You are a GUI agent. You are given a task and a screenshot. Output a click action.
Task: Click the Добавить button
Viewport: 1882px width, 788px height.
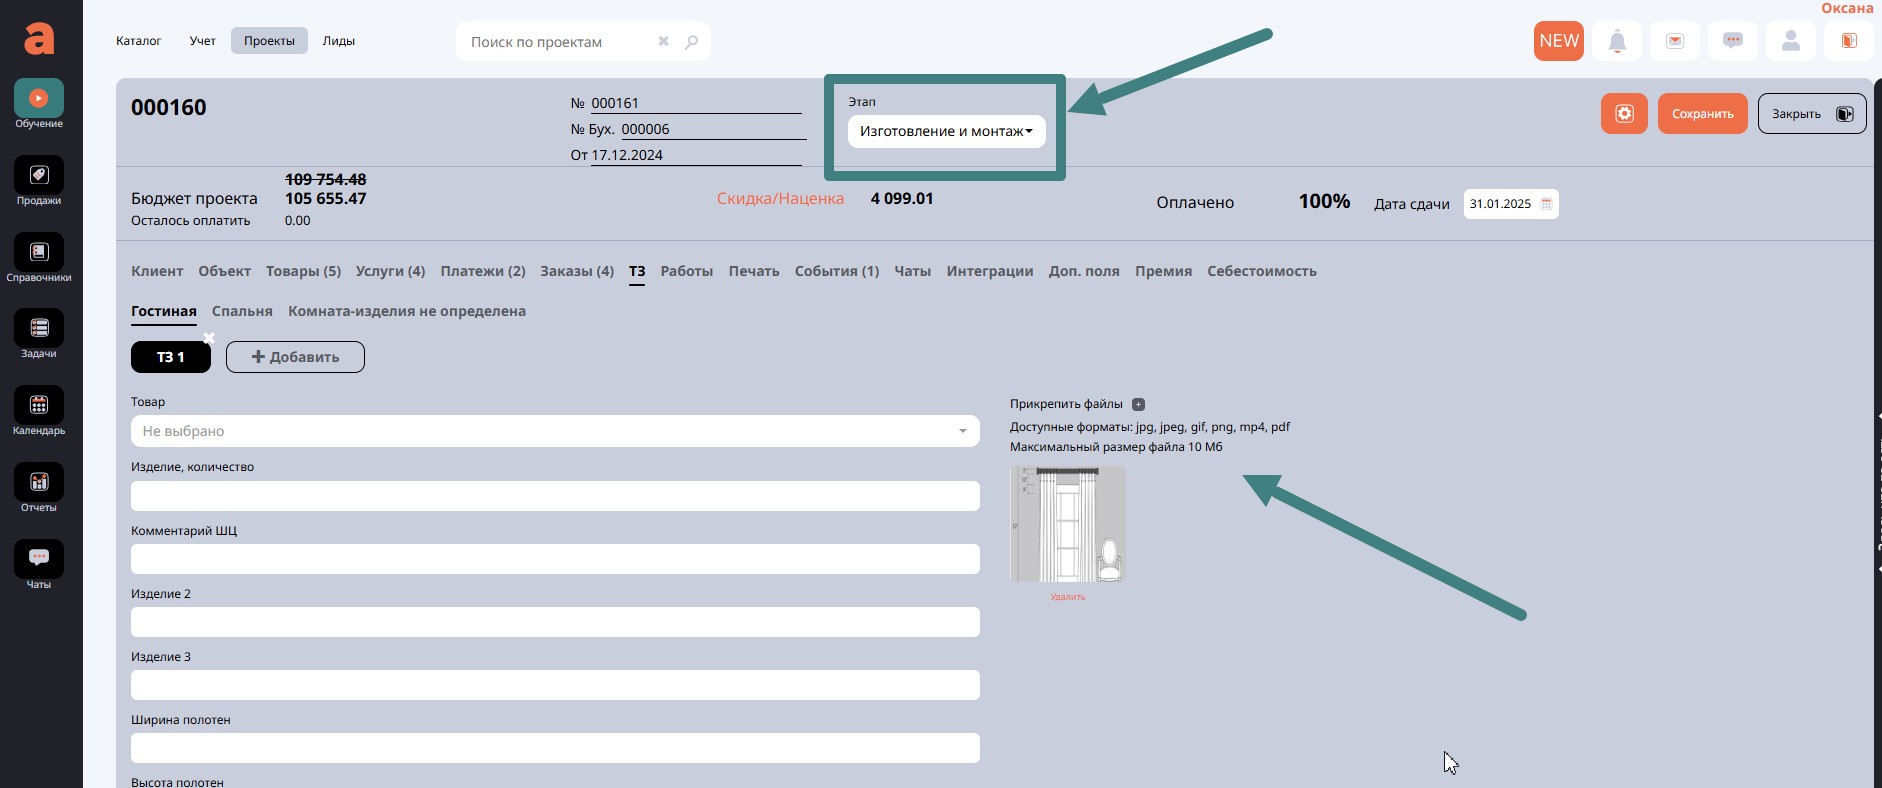(295, 357)
